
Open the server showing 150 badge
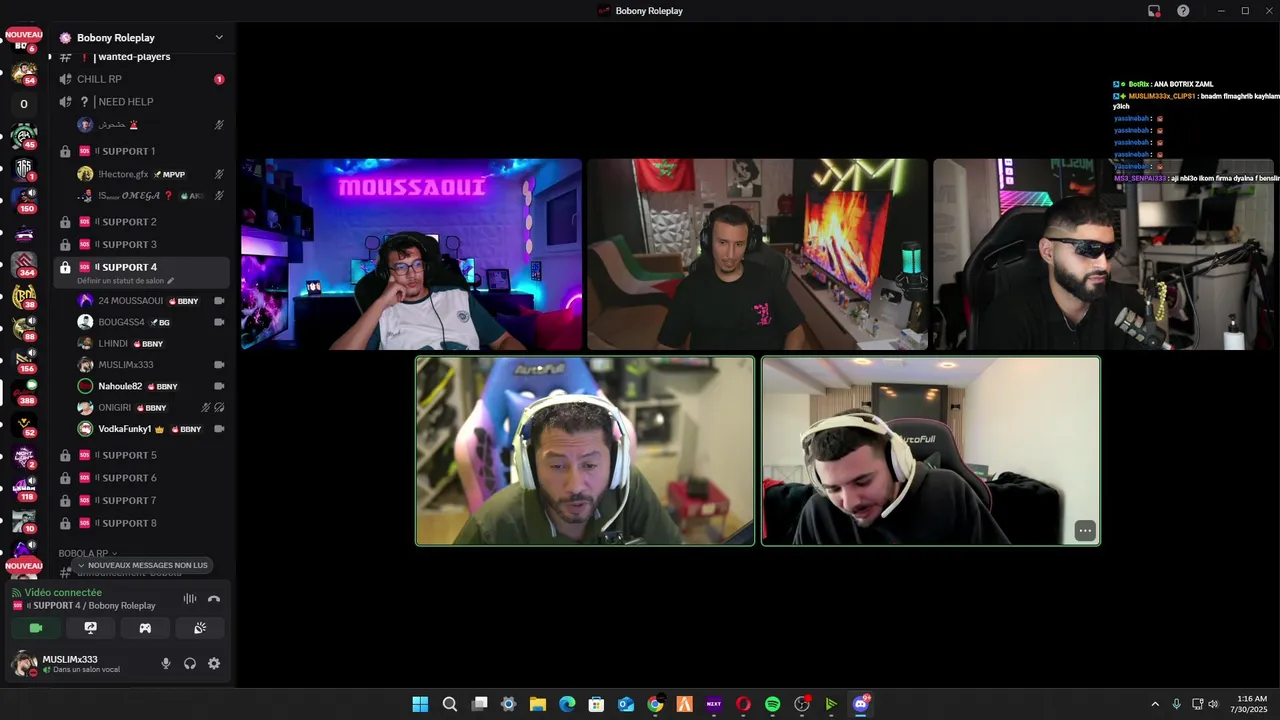[x=24, y=199]
